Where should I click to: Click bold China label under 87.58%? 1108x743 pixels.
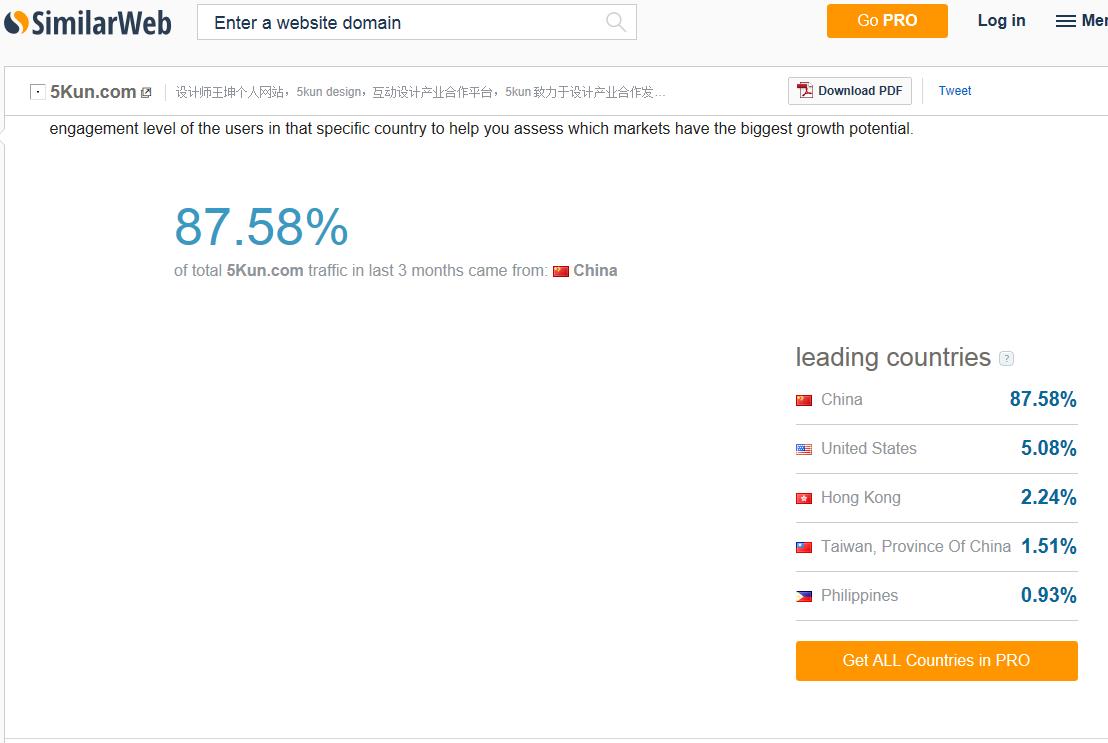[595, 271]
